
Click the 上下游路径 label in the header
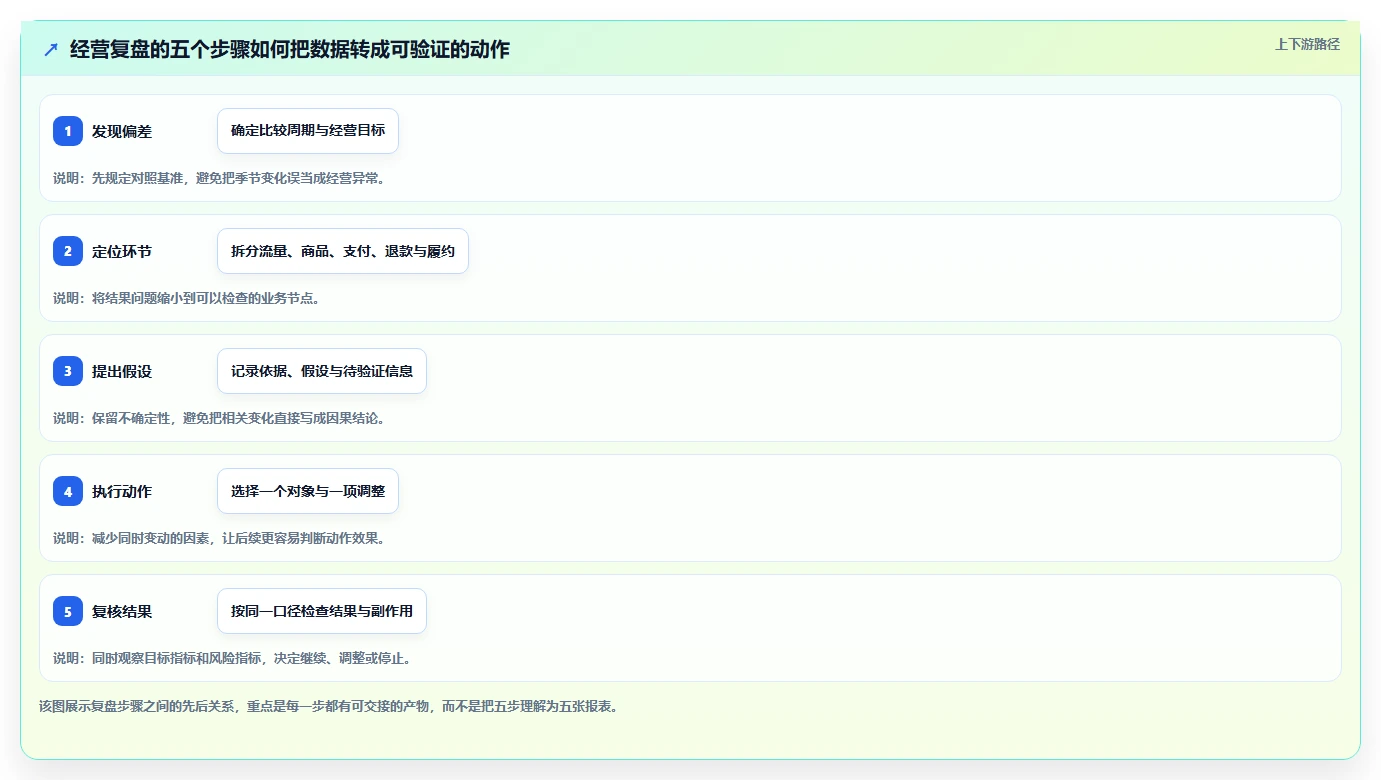coord(1307,44)
